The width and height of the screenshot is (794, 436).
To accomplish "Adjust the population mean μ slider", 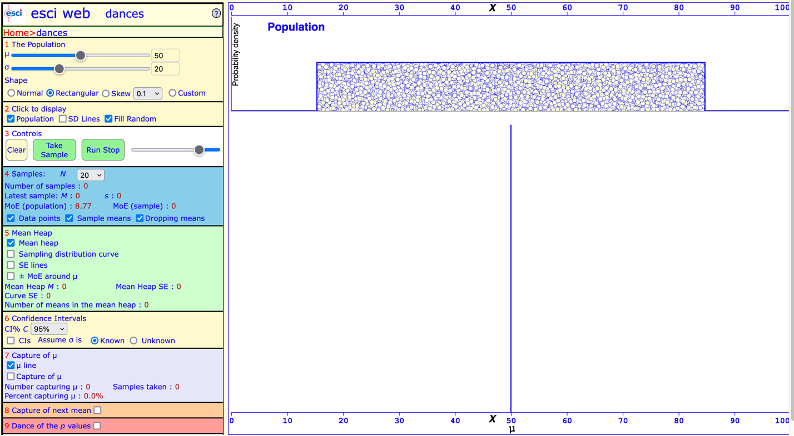I will tap(80, 56).
